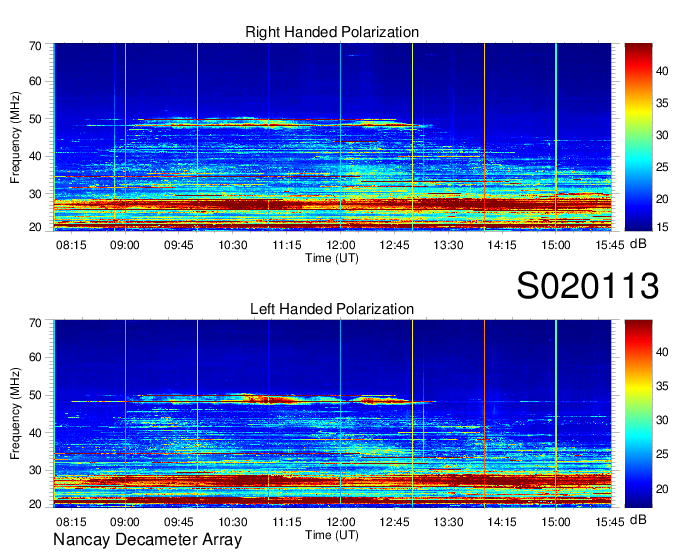
Task: Click the 15 value on top color bar
Action: pyautogui.click(x=662, y=227)
